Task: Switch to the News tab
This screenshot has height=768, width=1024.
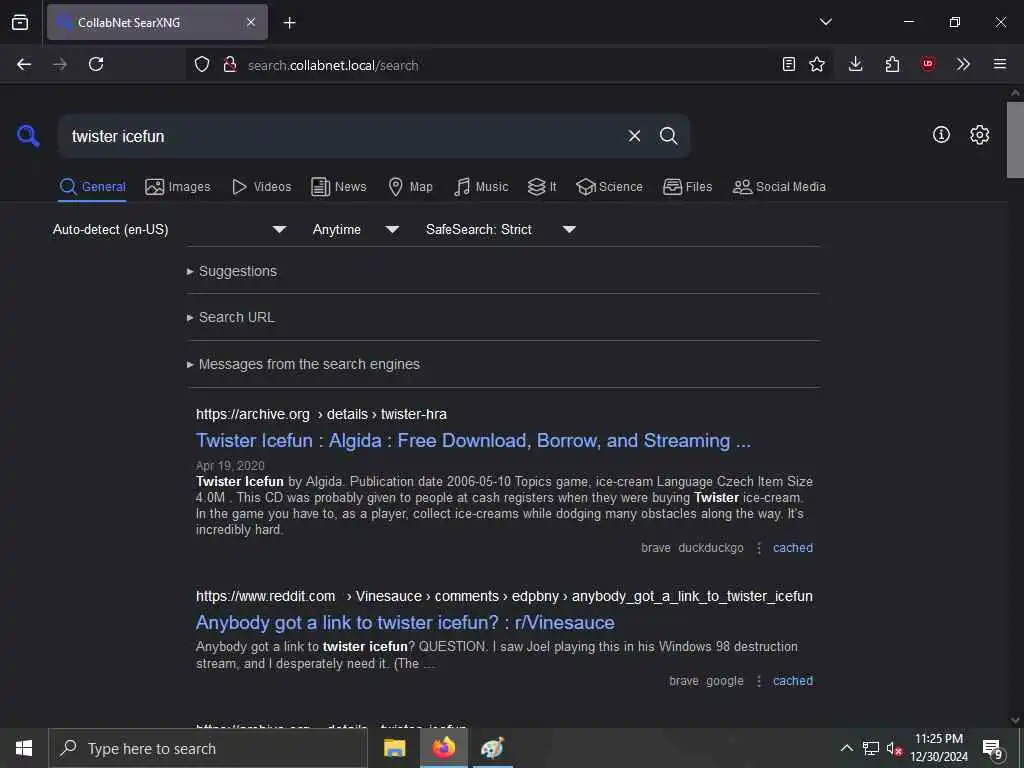Action: tap(339, 187)
